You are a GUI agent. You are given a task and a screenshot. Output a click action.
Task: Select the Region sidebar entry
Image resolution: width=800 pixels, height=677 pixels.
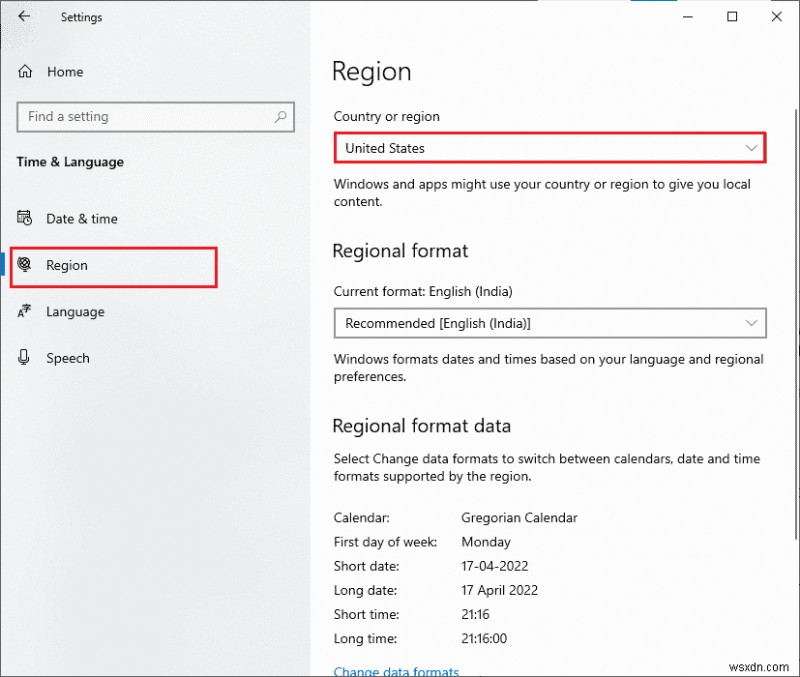66,266
